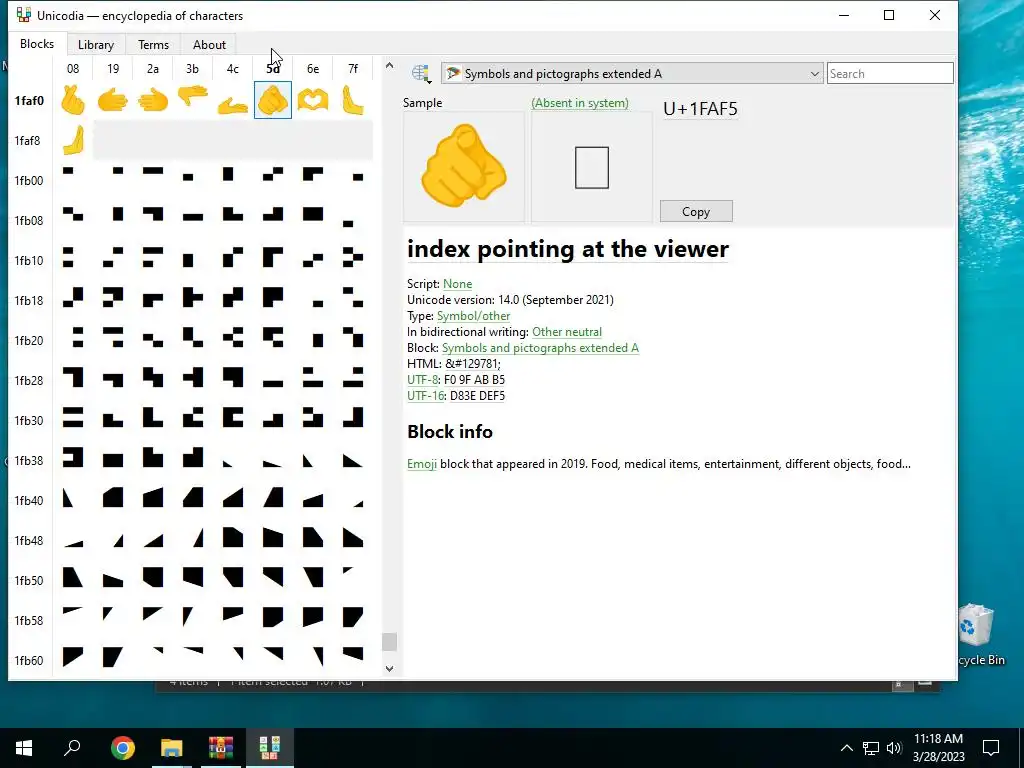The width and height of the screenshot is (1024, 768).
Task: Click the D83E DEF5 value
Action: [477, 395]
